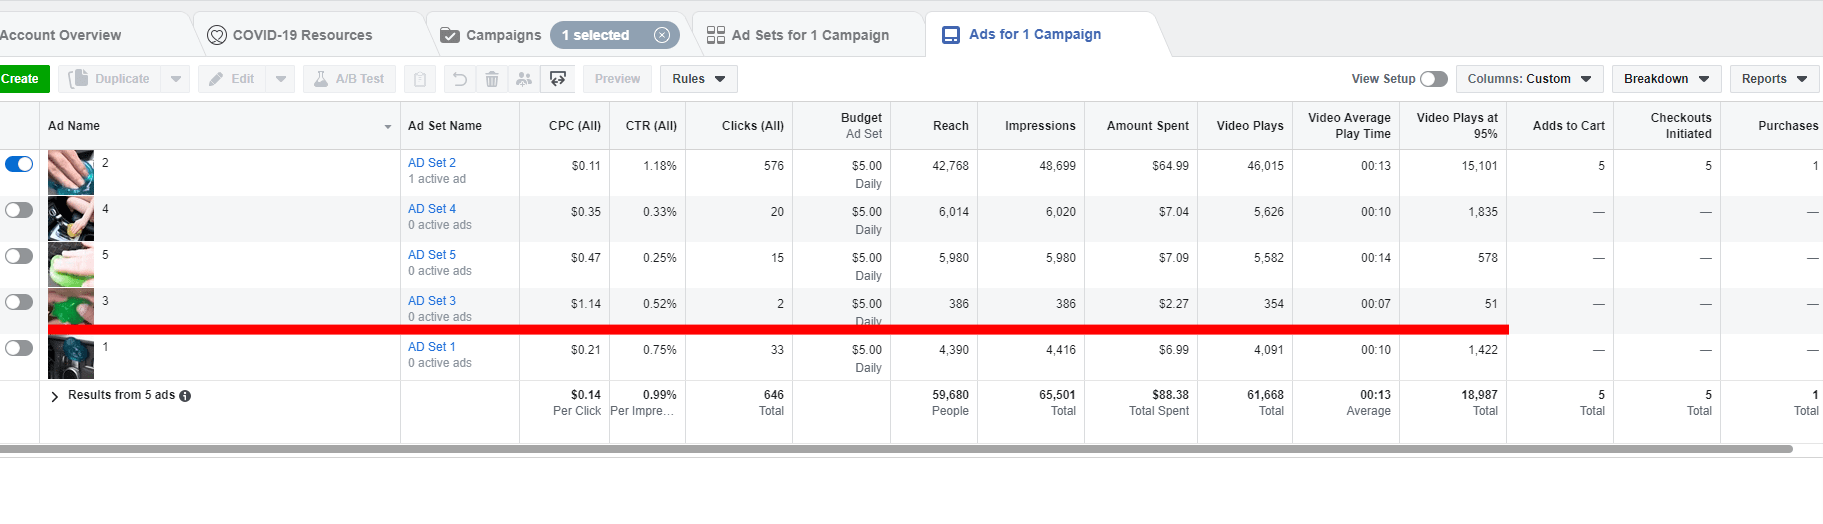The width and height of the screenshot is (1823, 524).
Task: Open the Breakdown dropdown
Action: coord(1665,79)
